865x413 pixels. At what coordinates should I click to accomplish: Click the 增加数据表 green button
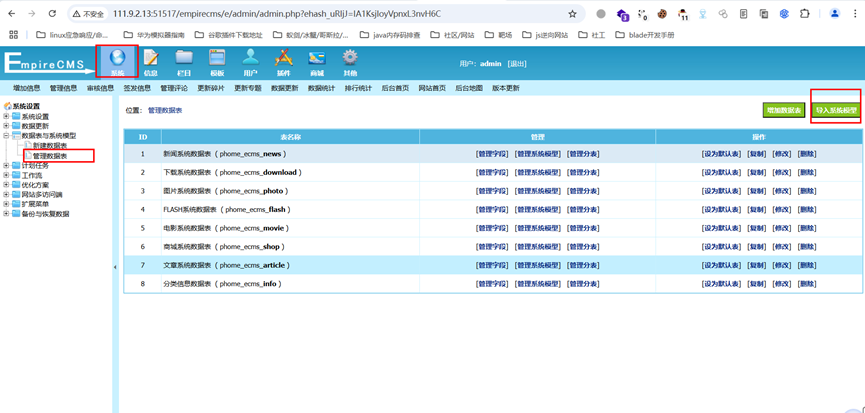[784, 110]
